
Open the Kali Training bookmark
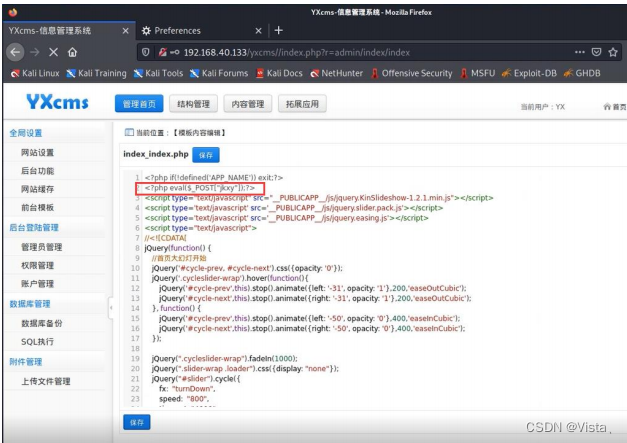point(96,73)
